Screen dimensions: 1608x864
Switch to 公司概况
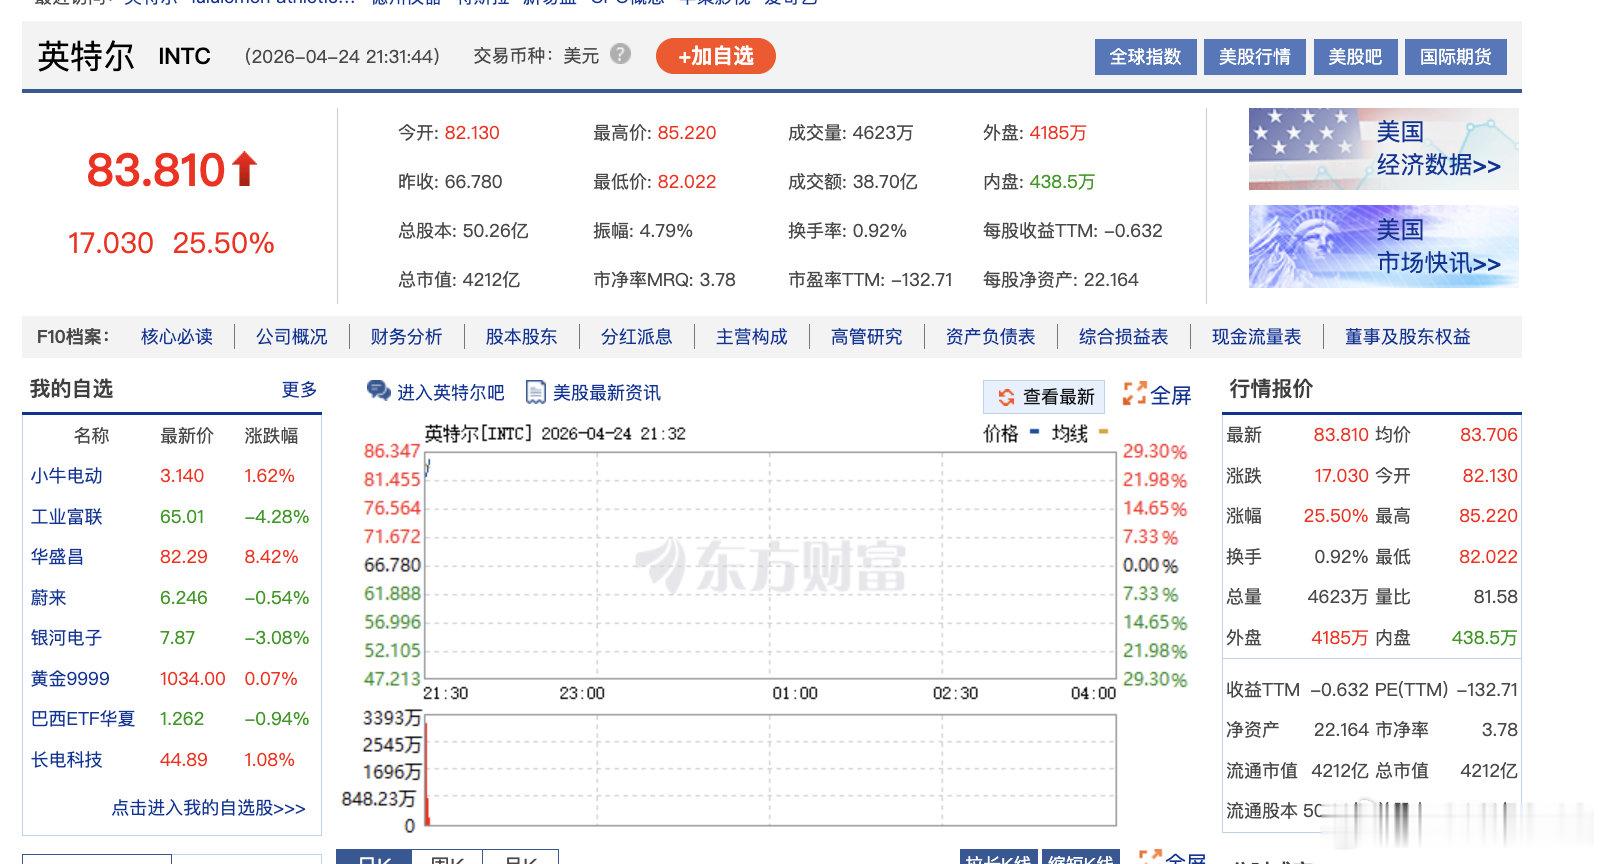click(x=292, y=337)
